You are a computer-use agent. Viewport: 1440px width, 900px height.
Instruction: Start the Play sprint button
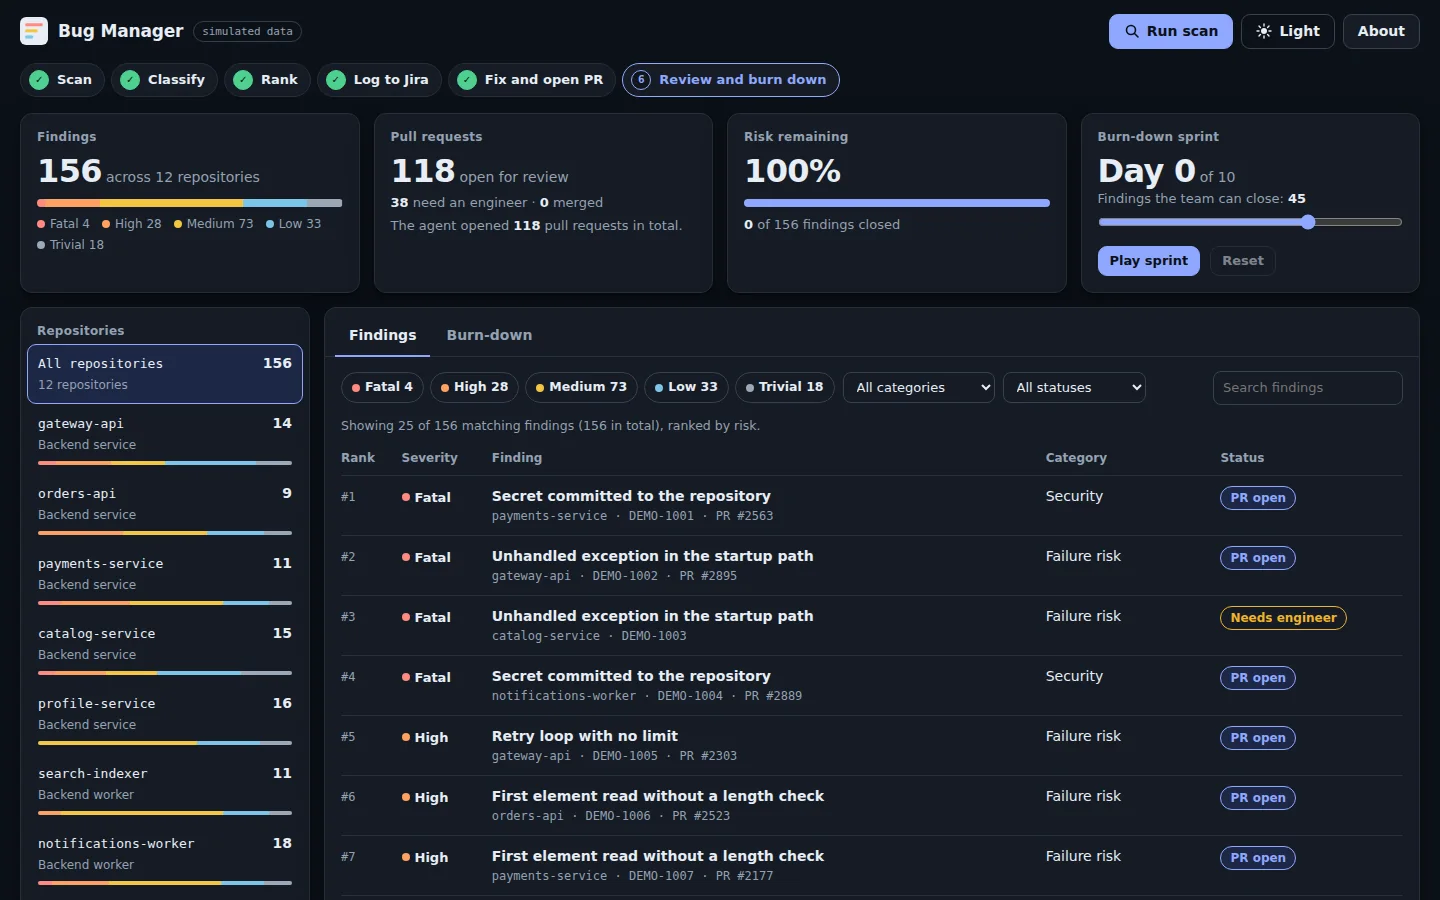click(x=1148, y=261)
